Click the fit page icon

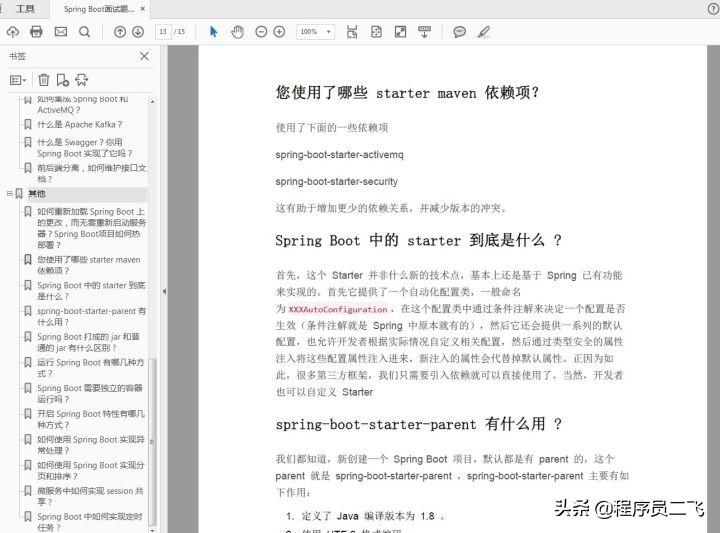point(376,32)
